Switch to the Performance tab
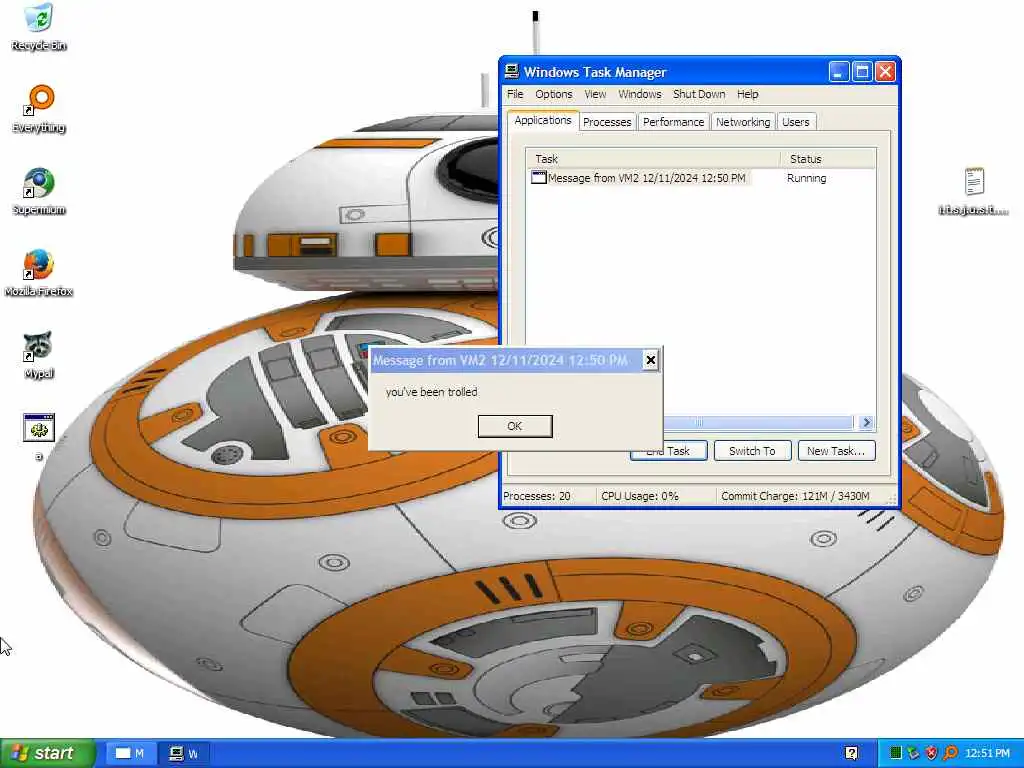Screen dimensions: 1024x768 [673, 122]
